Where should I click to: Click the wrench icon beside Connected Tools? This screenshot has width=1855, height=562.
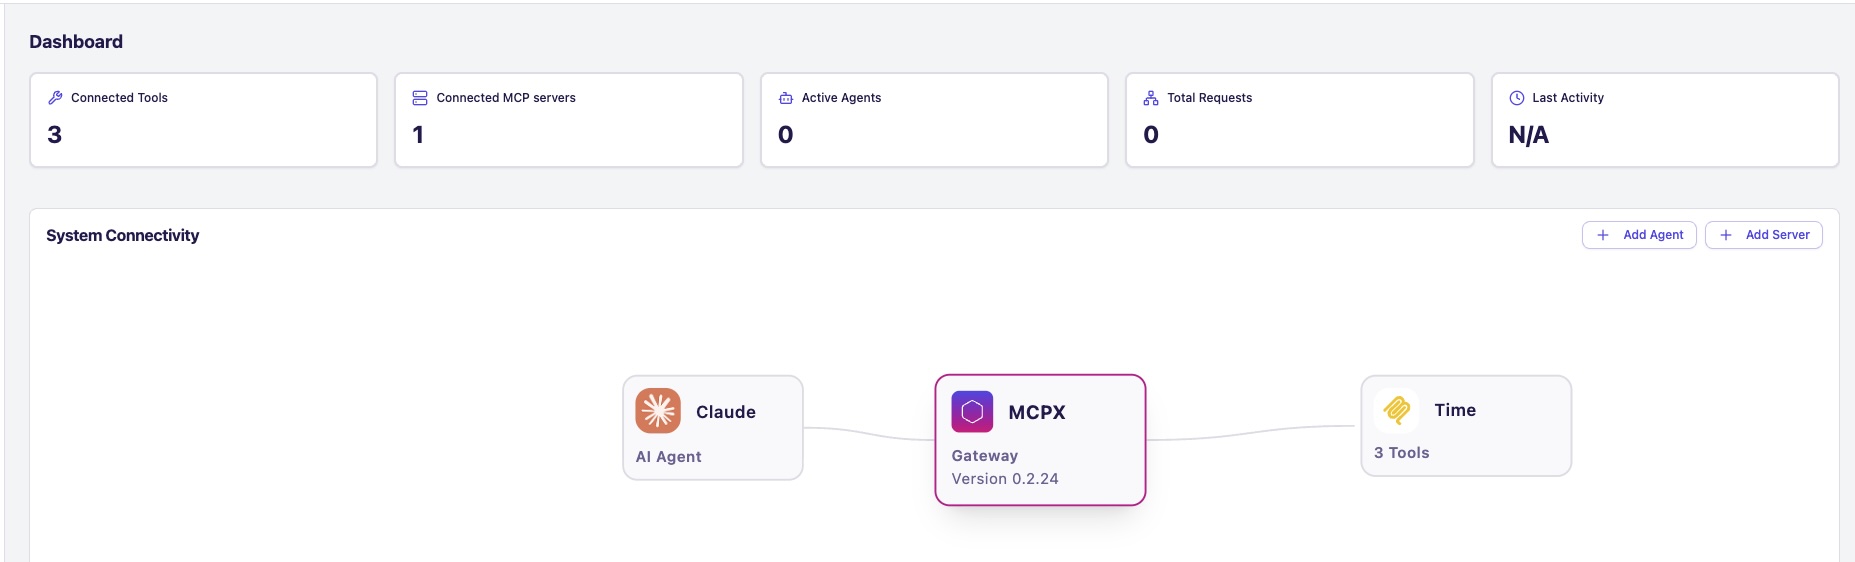click(55, 98)
